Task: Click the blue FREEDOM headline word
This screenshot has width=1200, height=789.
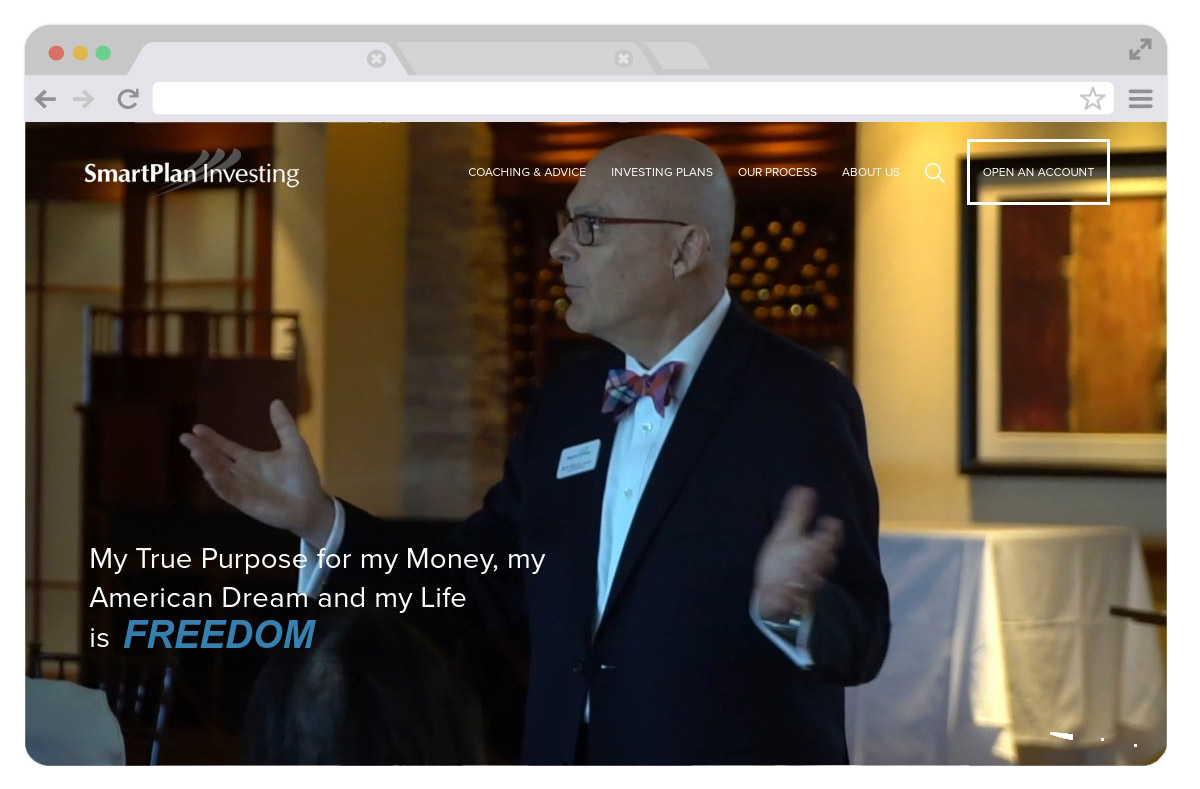Action: pos(219,635)
